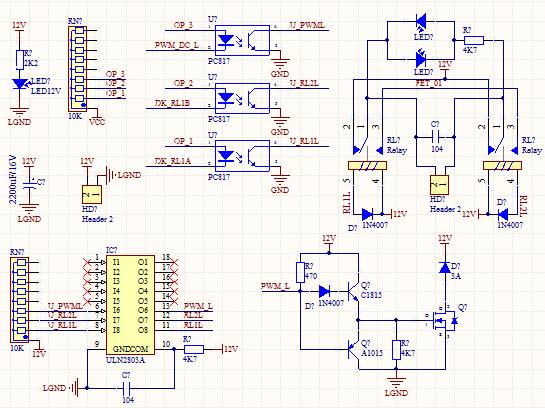Click the PWM_L net label on input
The width and height of the screenshot is (545, 408).
click(275, 286)
